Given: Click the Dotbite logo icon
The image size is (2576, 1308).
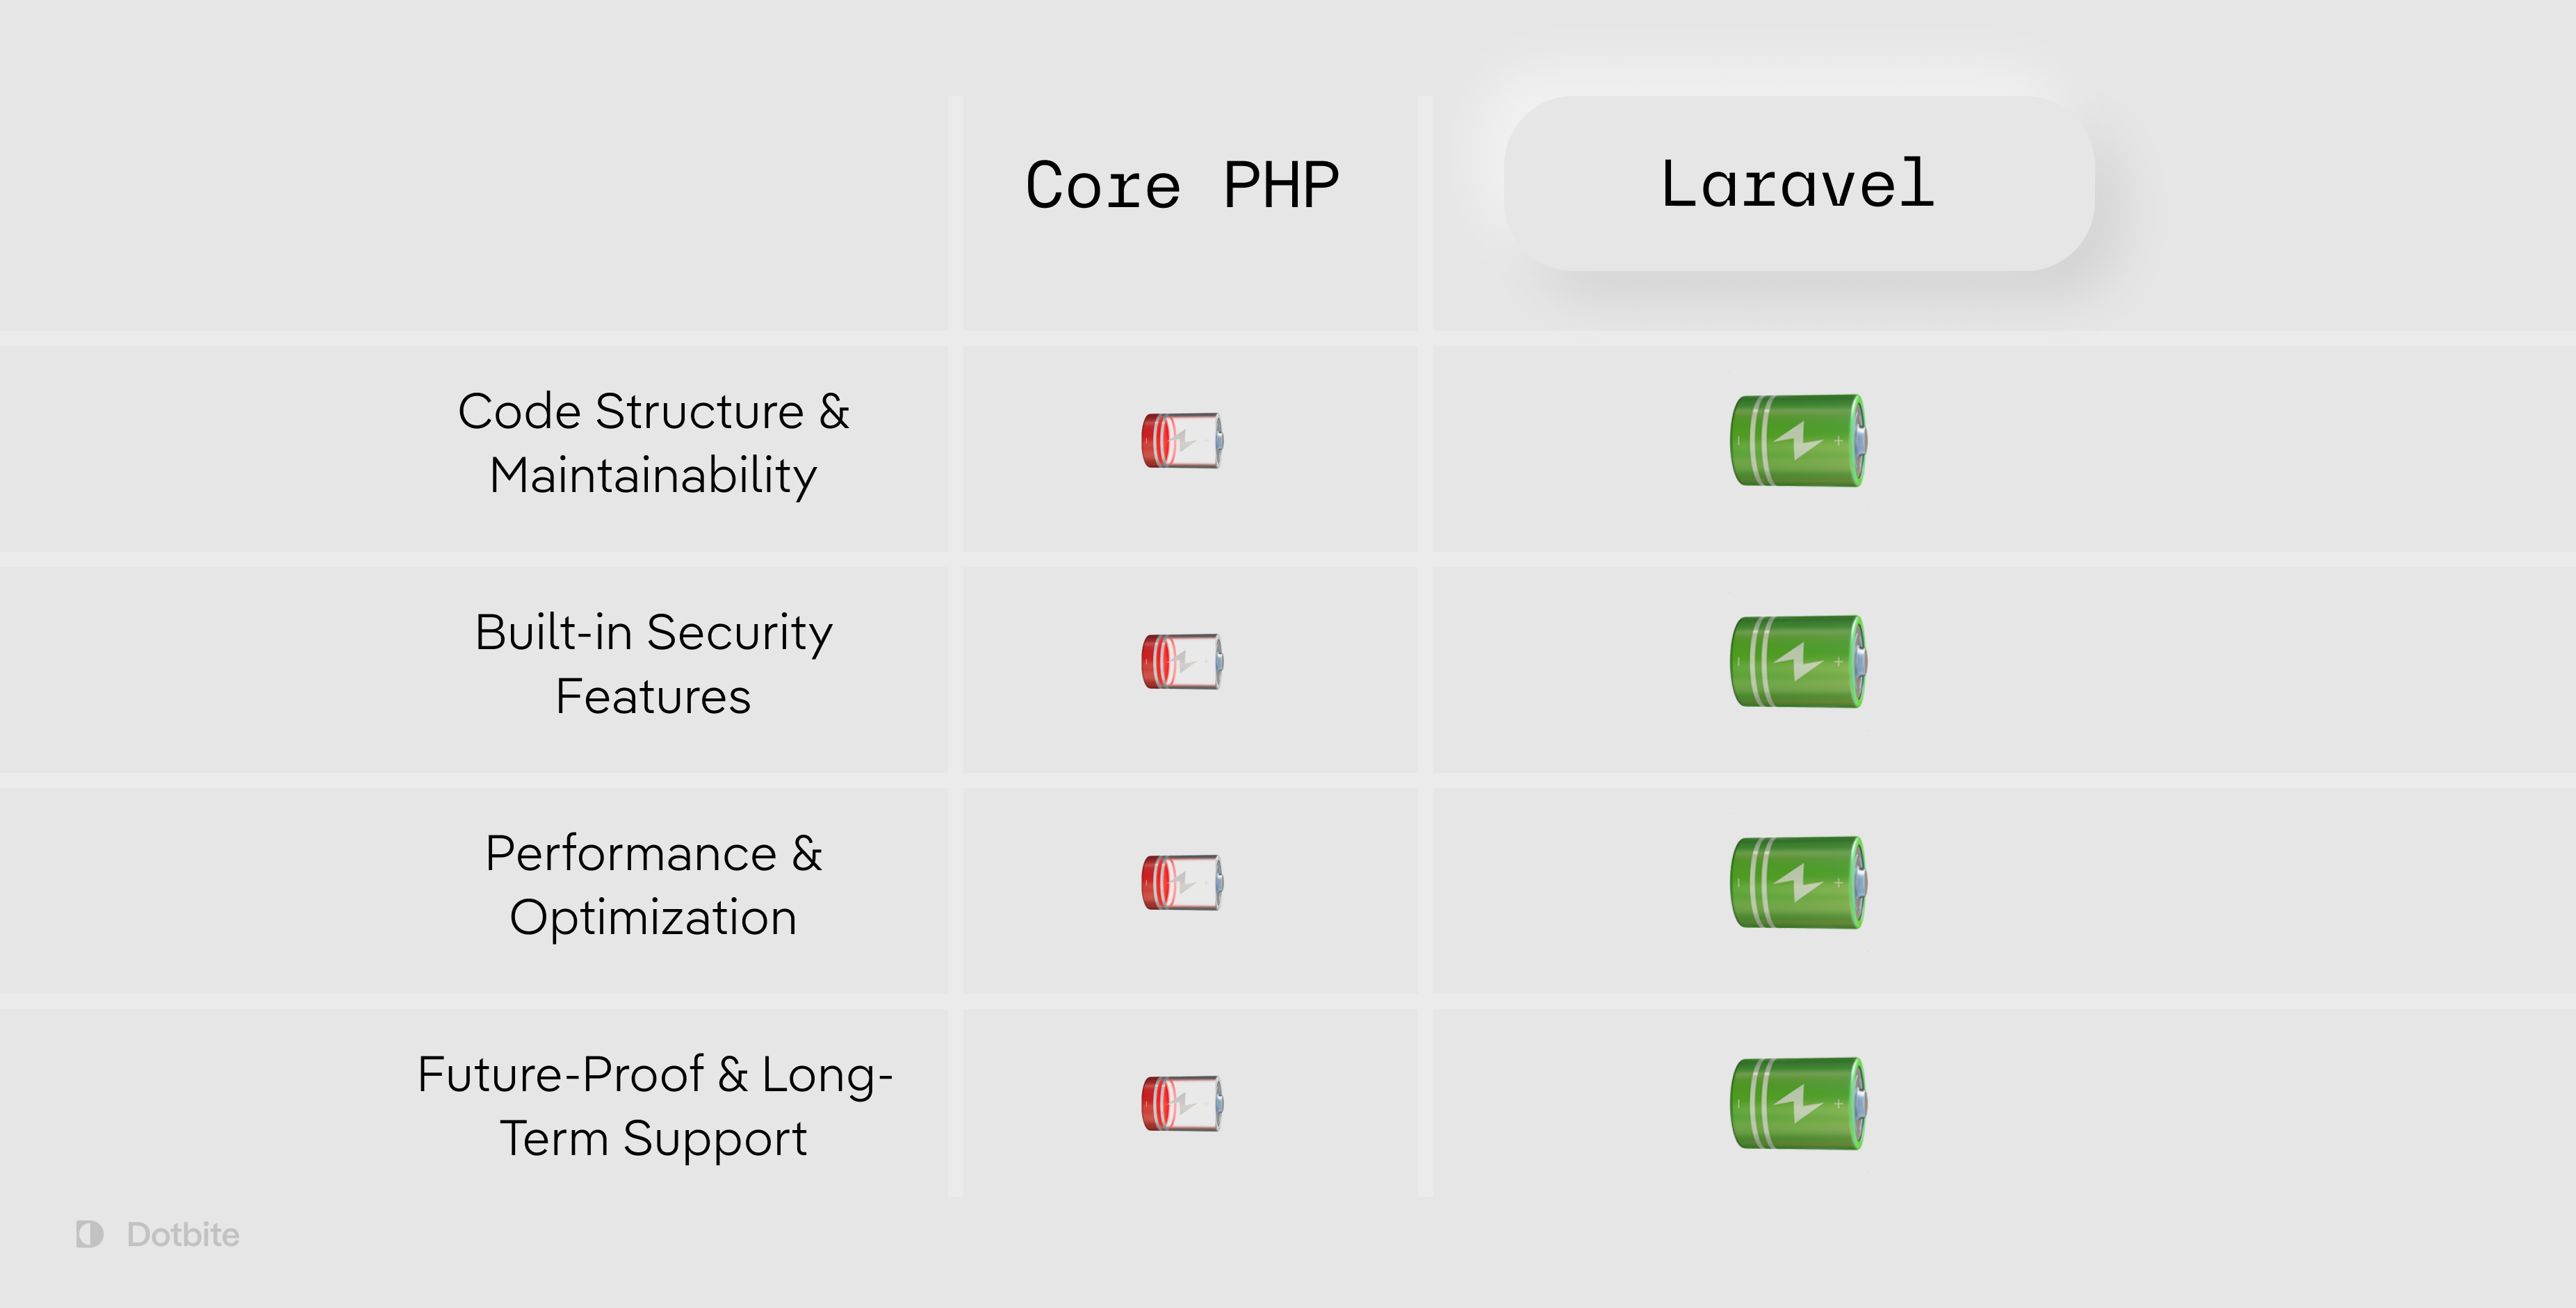Looking at the screenshot, I should point(90,1234).
